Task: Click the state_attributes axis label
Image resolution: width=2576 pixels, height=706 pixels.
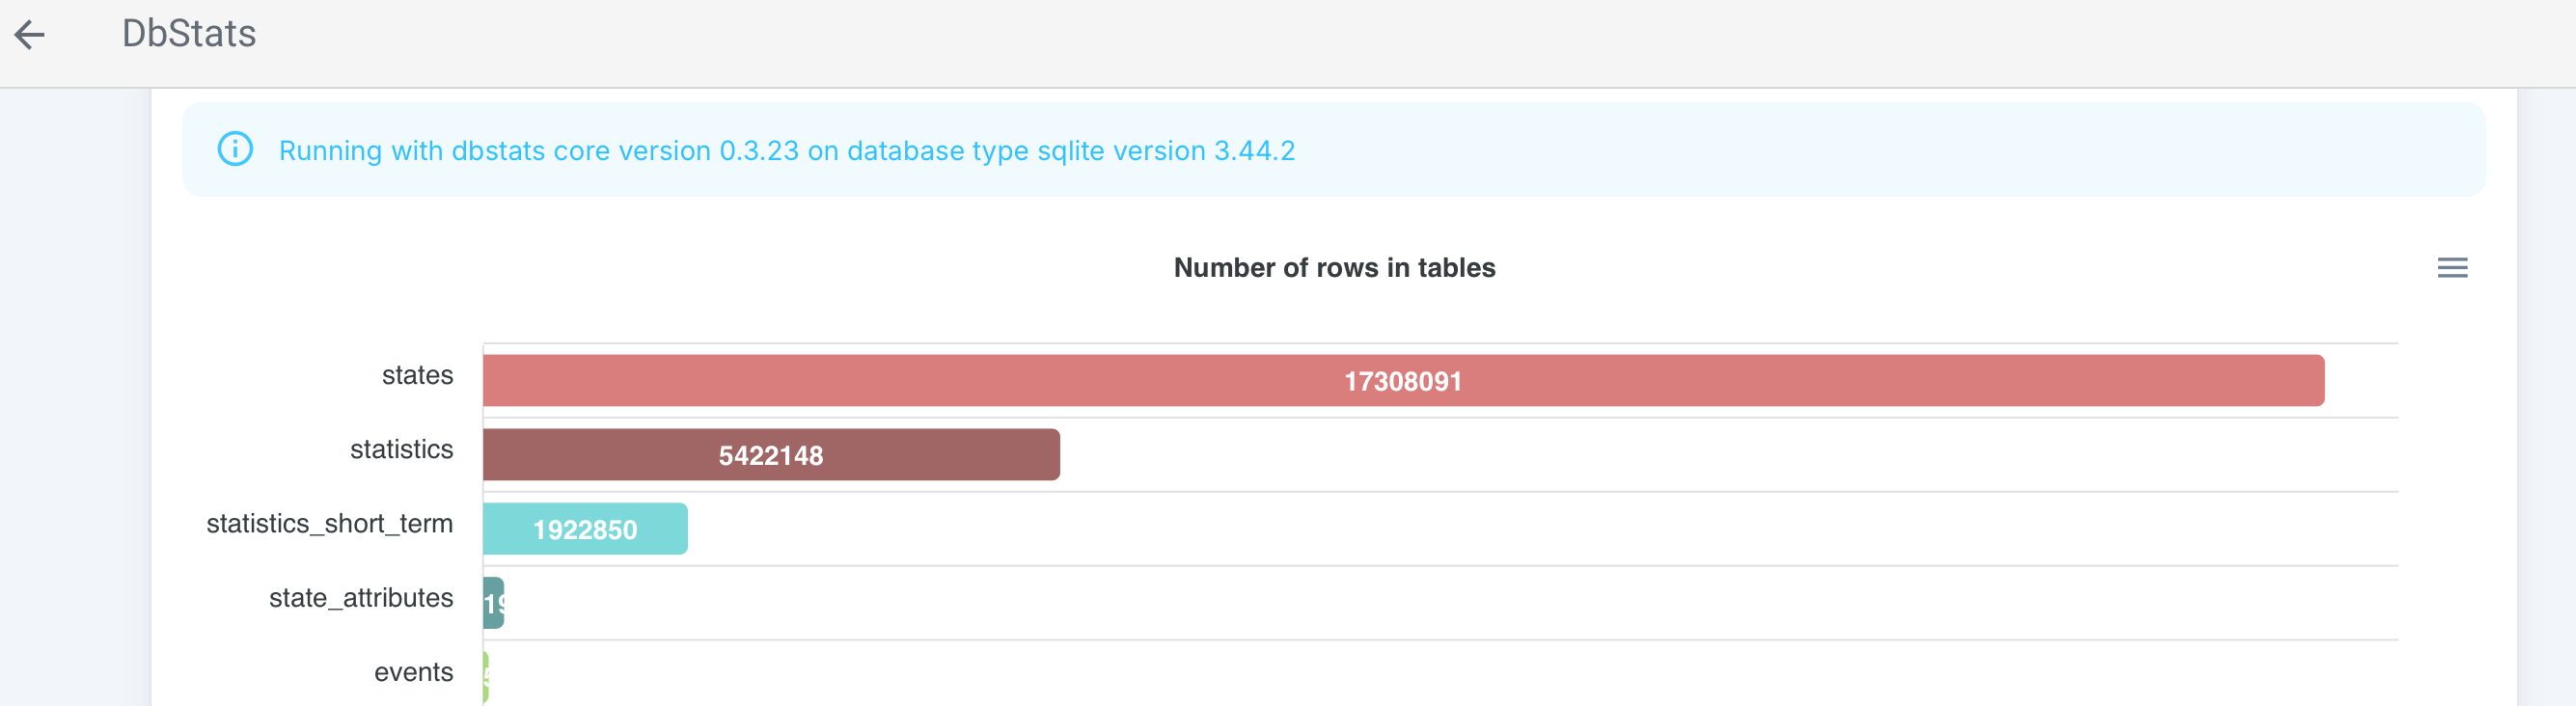Action: [360, 598]
